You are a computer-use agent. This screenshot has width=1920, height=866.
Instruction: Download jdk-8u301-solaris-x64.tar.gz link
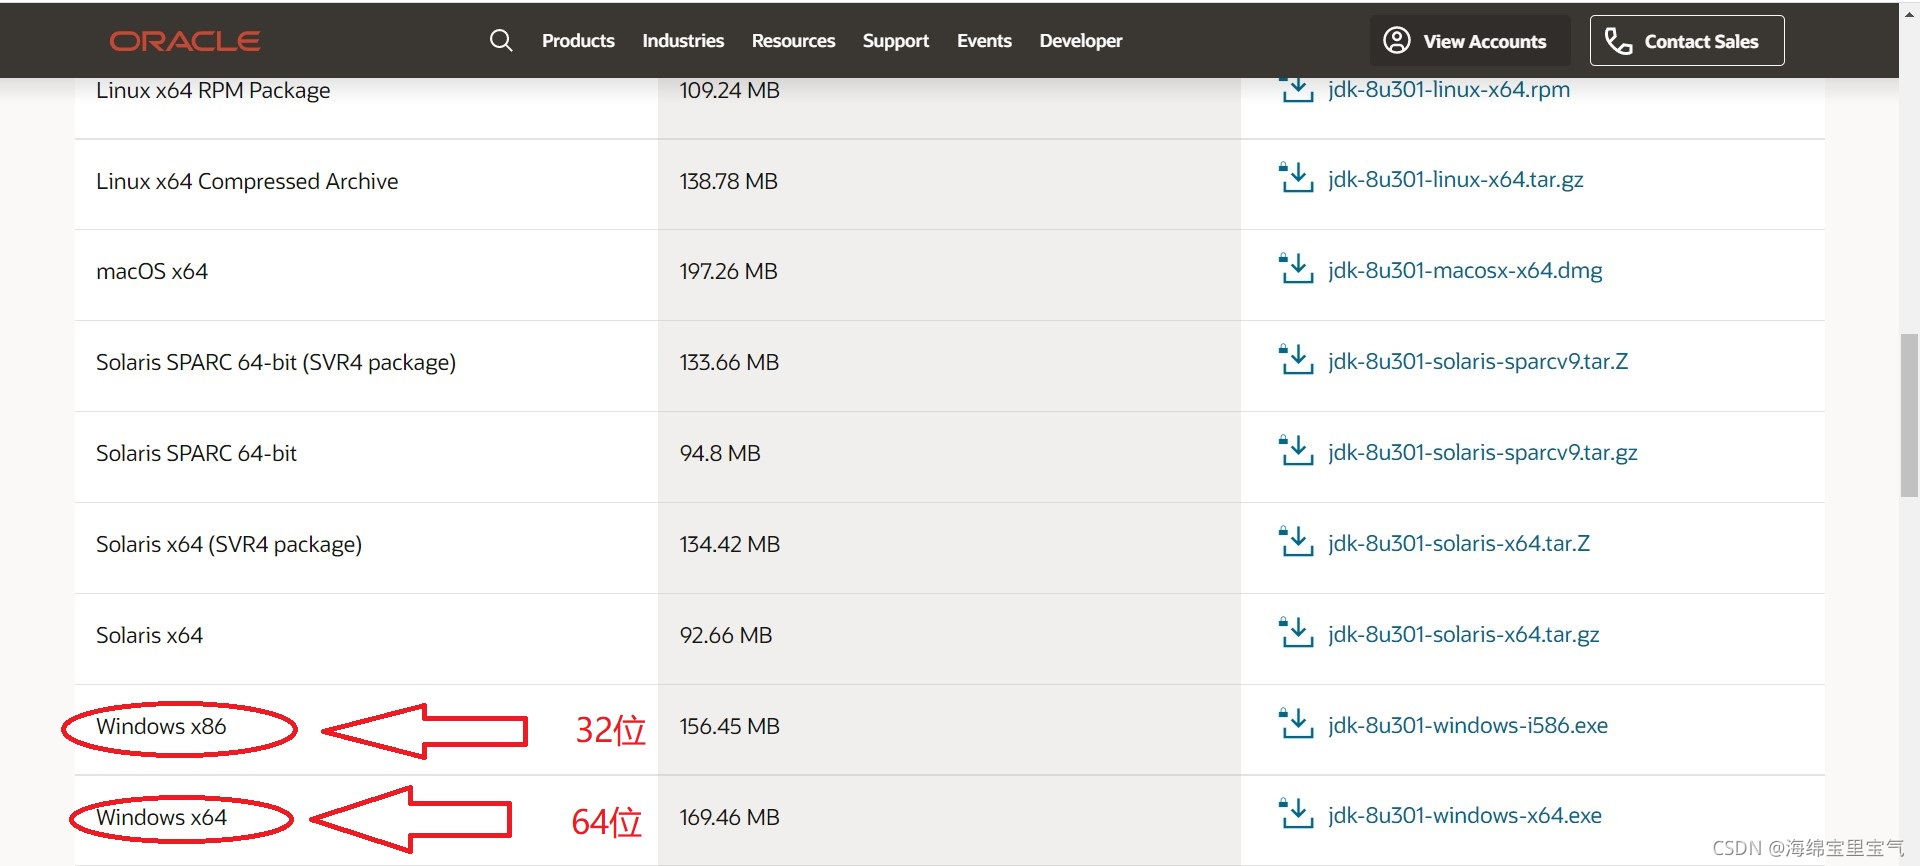[1464, 634]
